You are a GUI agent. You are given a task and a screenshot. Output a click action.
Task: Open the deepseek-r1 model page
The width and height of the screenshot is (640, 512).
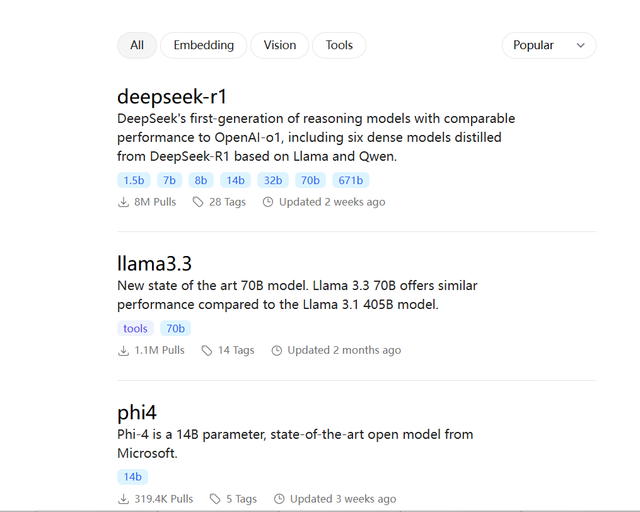(172, 97)
